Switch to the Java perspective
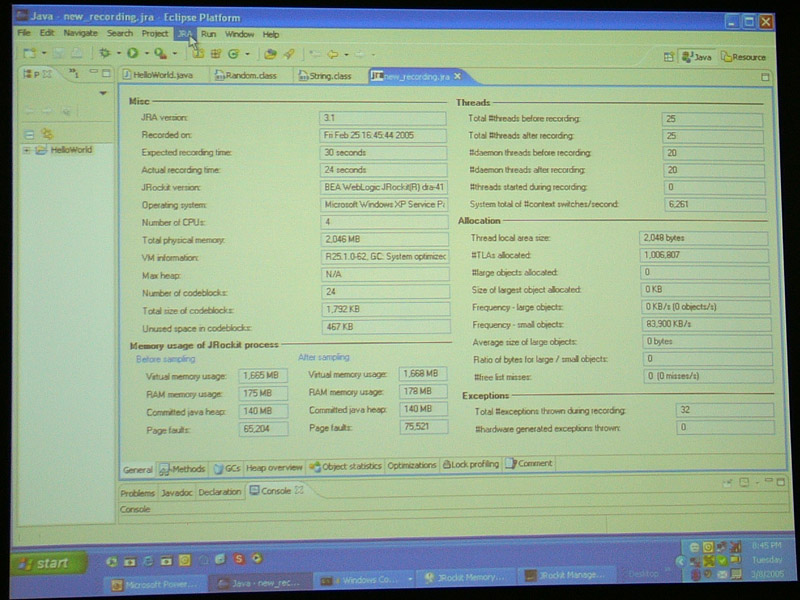This screenshot has width=800, height=600. [x=697, y=57]
